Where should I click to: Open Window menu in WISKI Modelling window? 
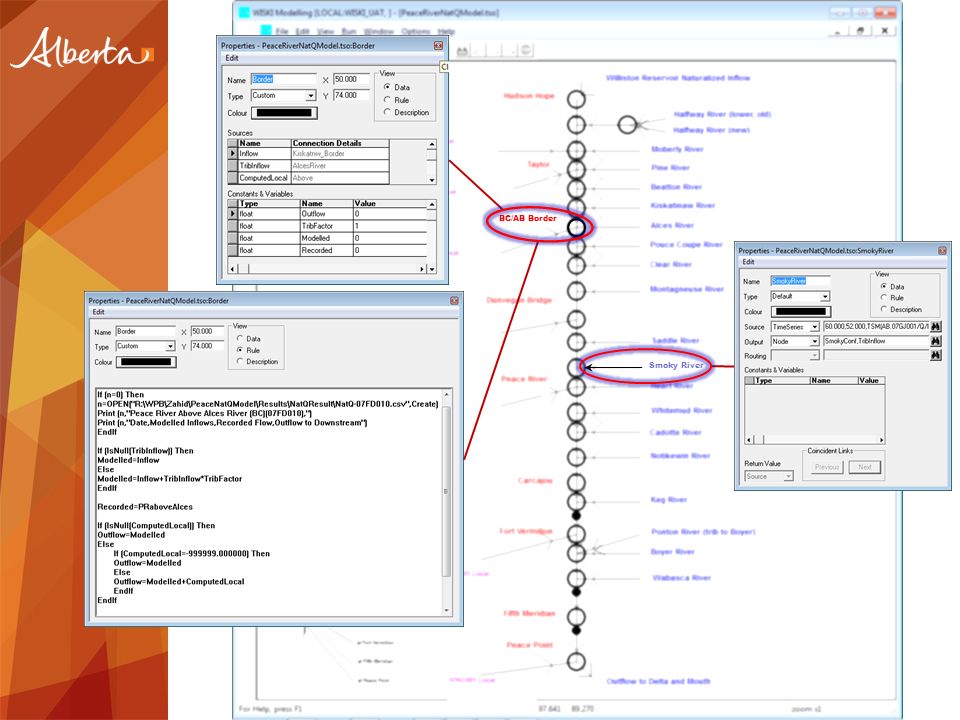[x=378, y=31]
